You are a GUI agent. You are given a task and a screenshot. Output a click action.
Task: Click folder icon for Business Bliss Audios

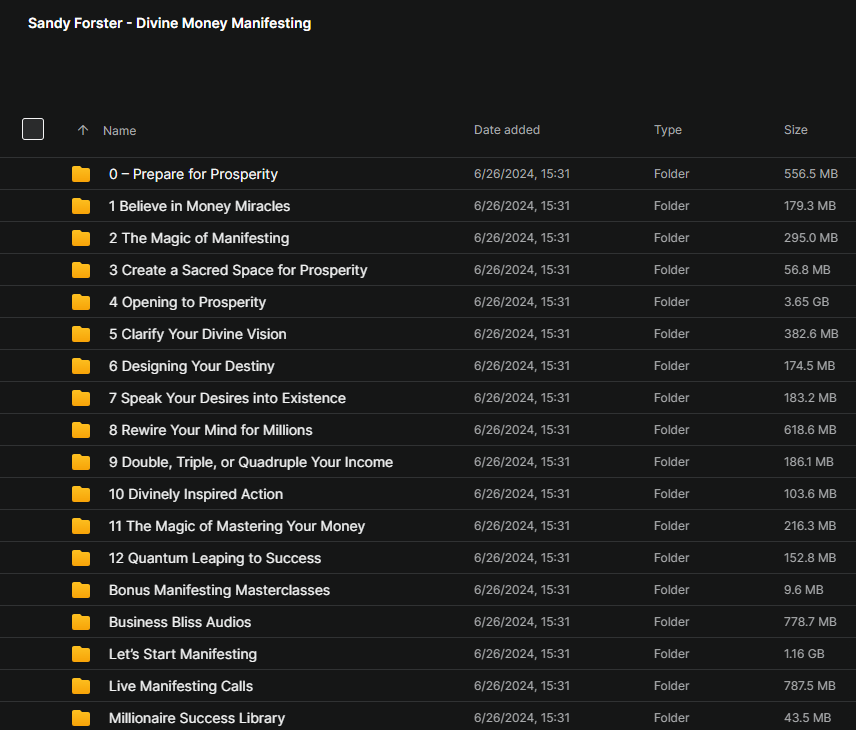81,622
